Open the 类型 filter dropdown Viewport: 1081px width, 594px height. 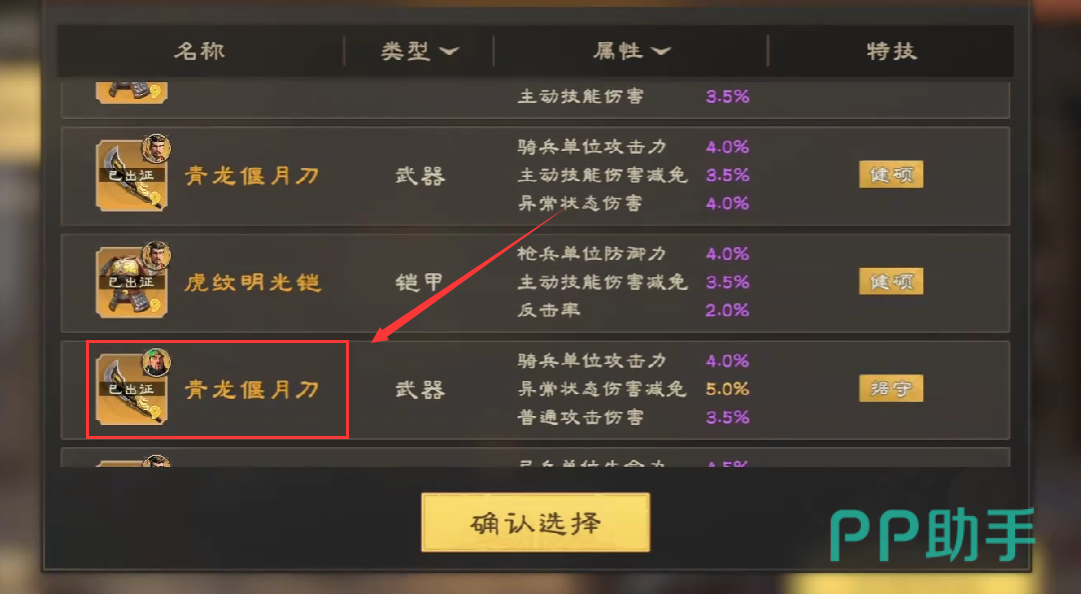[419, 51]
